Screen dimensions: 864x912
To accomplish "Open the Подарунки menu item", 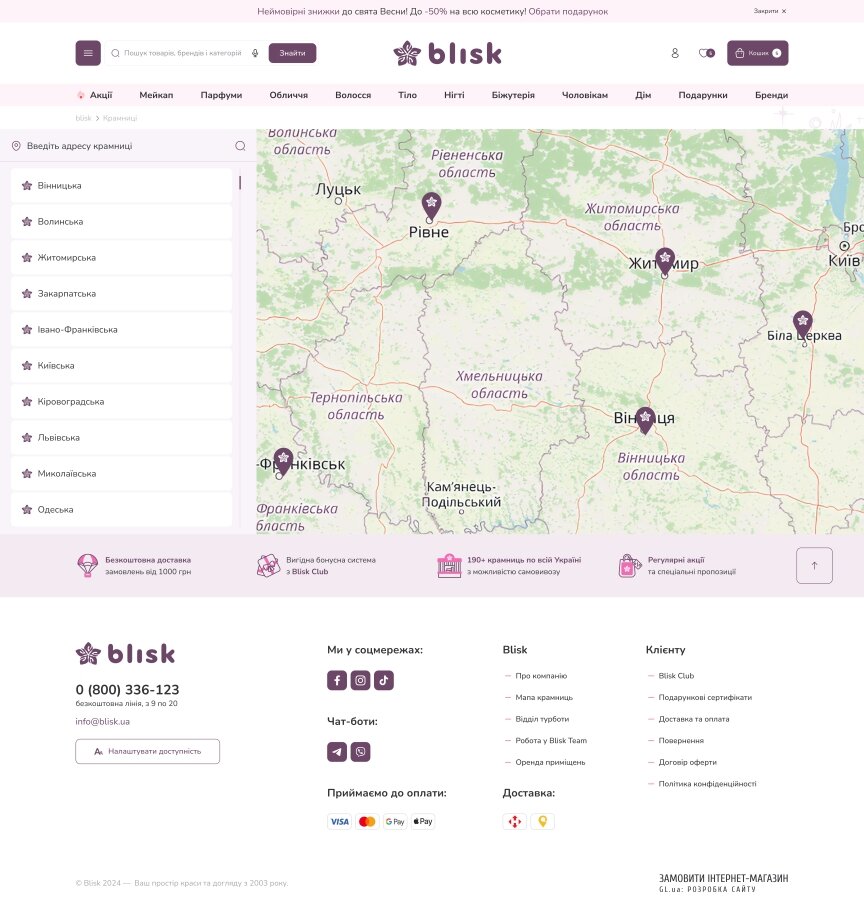I will [x=702, y=95].
